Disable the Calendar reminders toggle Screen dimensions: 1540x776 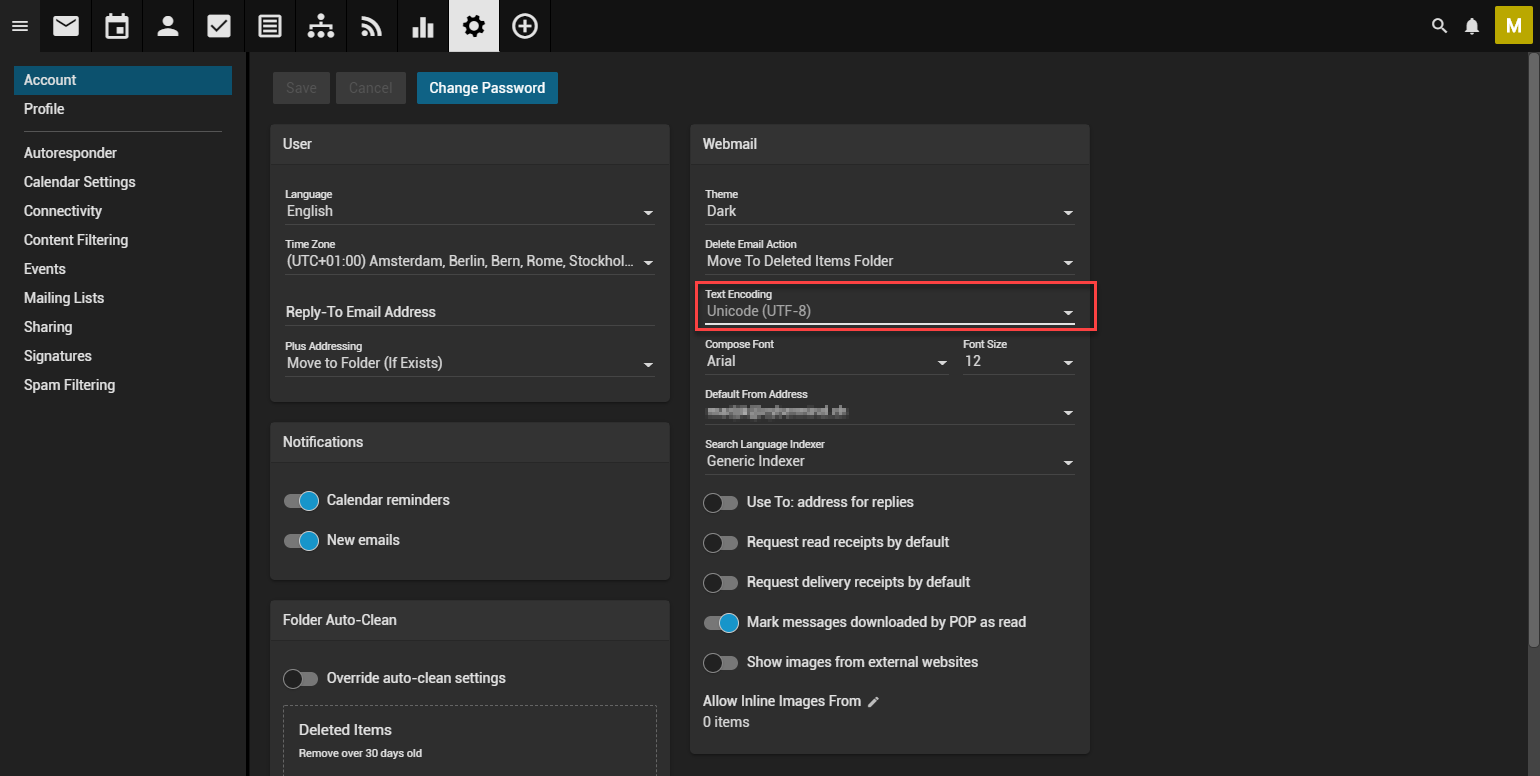point(301,500)
